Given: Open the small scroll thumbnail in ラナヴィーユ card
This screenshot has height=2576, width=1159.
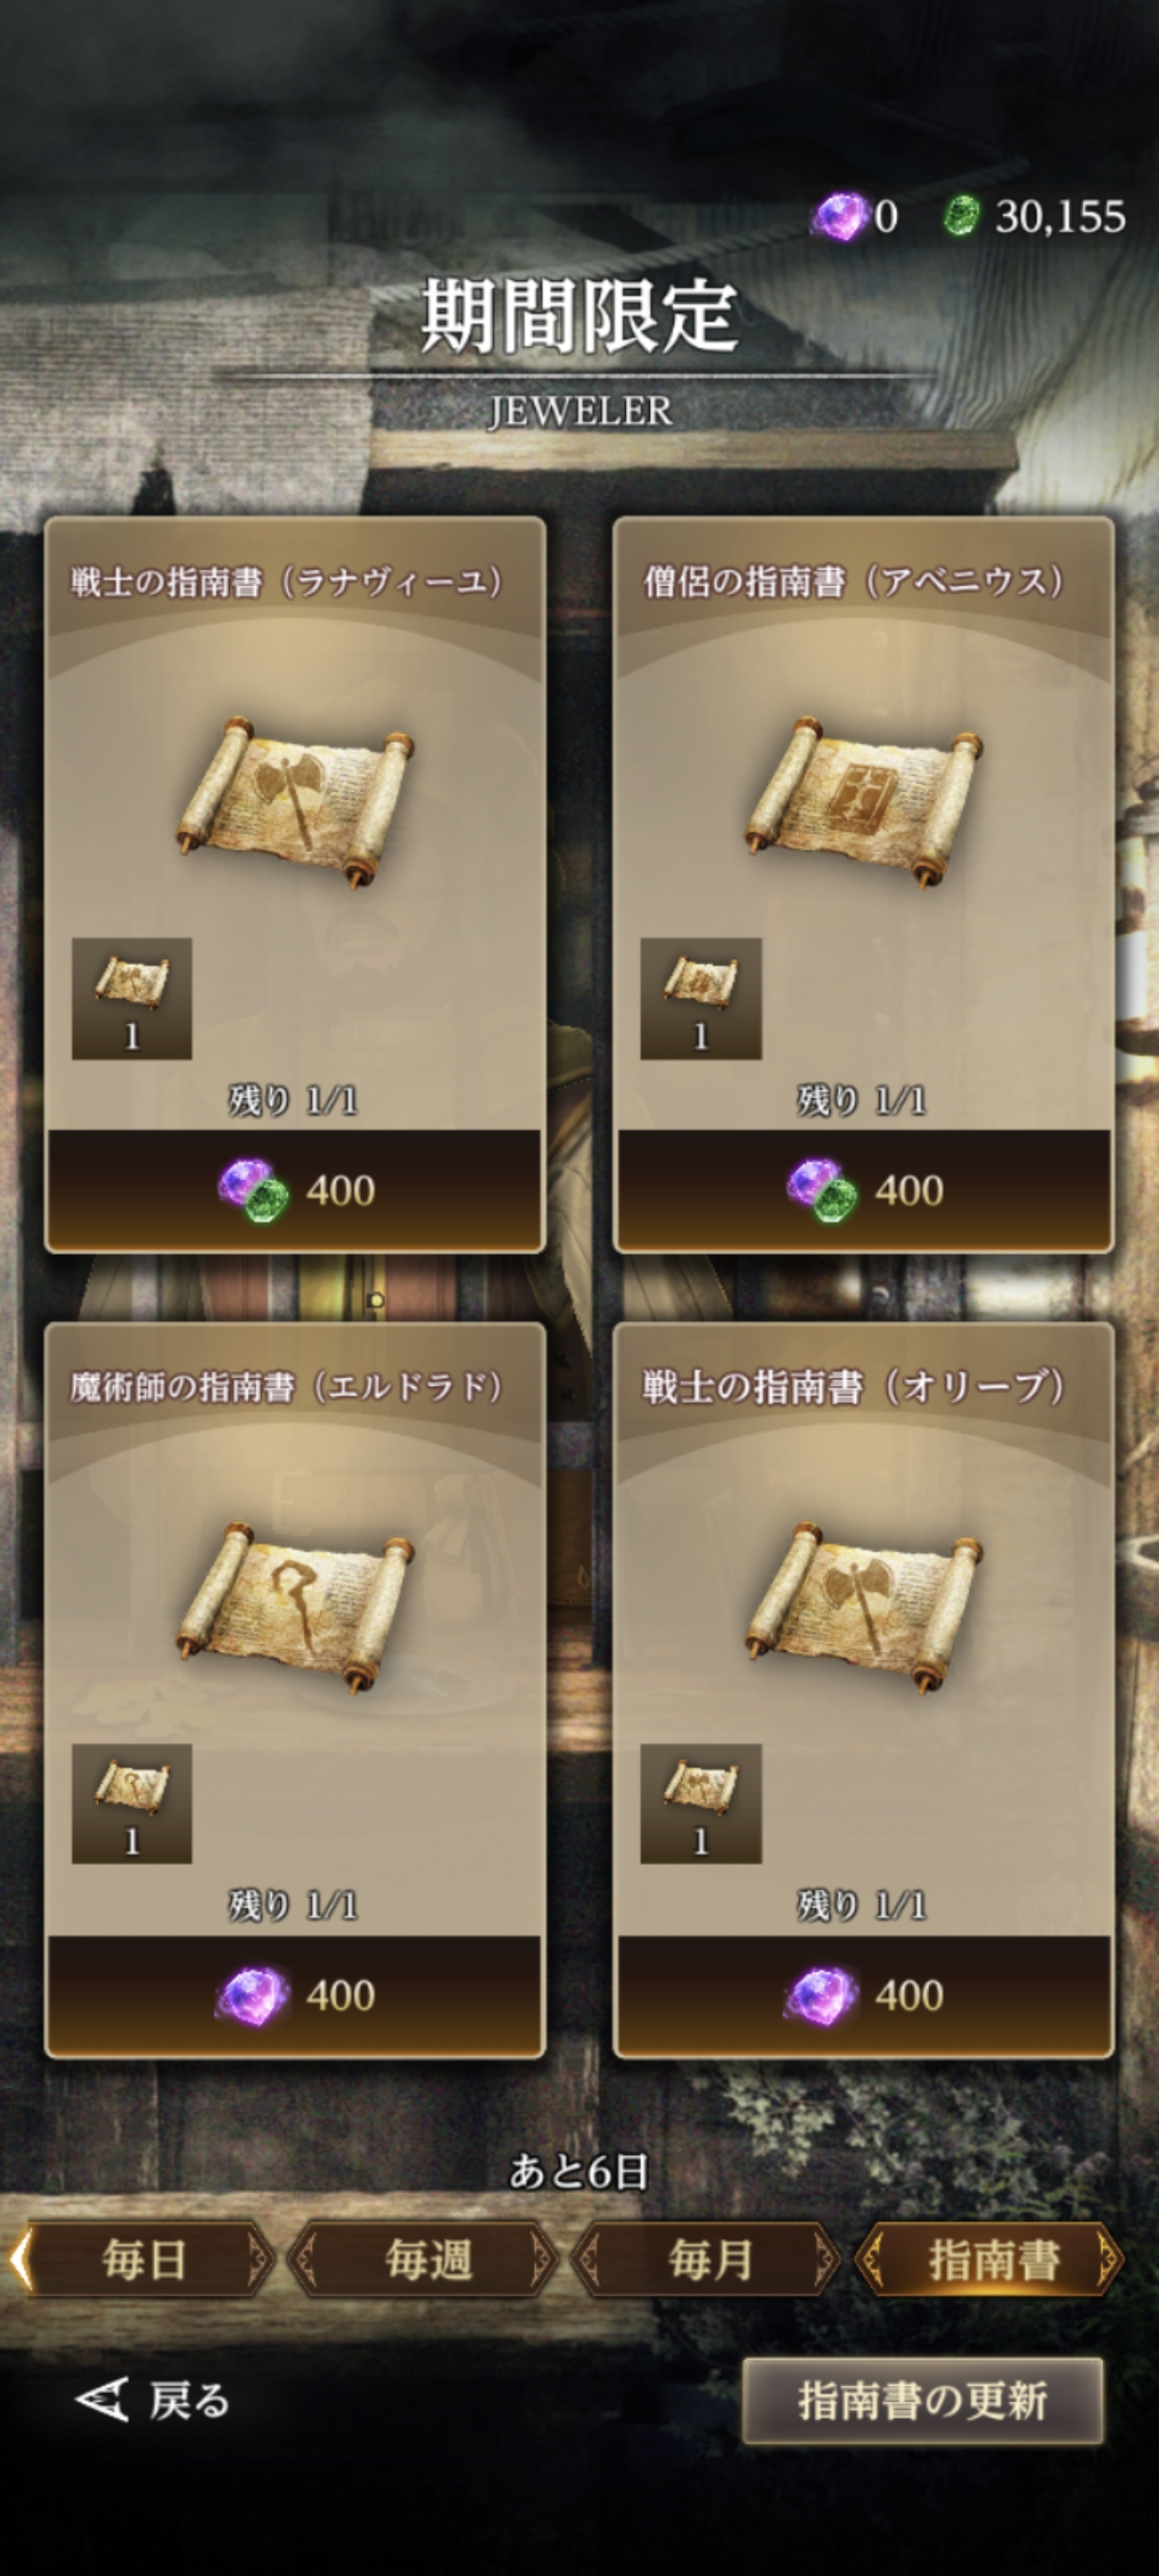Looking at the screenshot, I should point(132,998).
